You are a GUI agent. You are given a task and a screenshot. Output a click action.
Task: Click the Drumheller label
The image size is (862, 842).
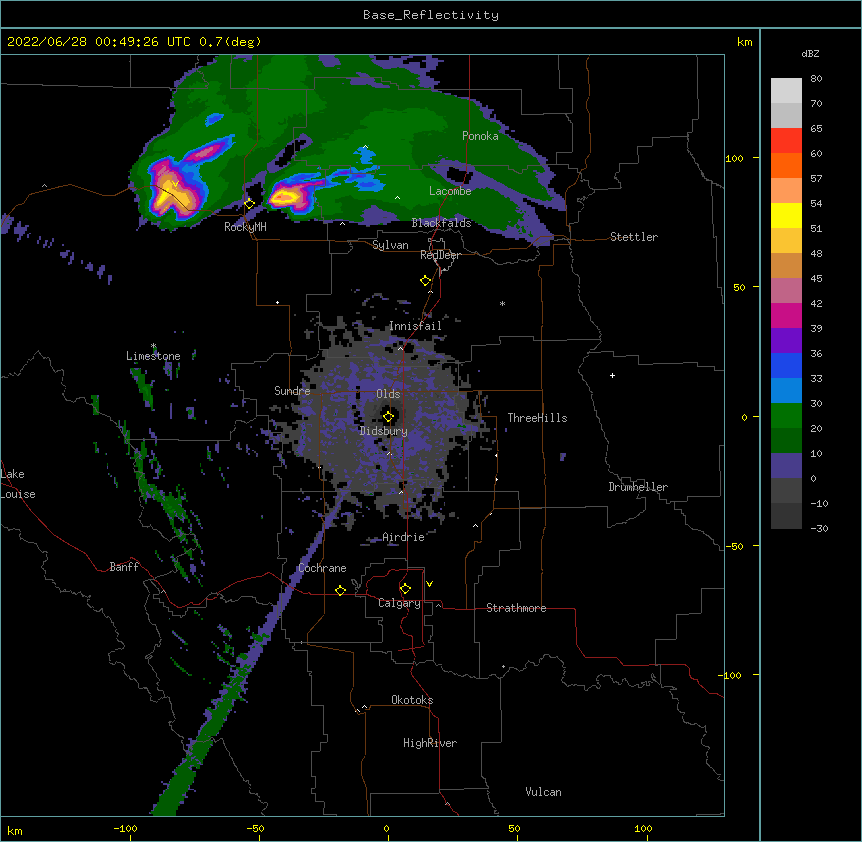click(x=638, y=487)
